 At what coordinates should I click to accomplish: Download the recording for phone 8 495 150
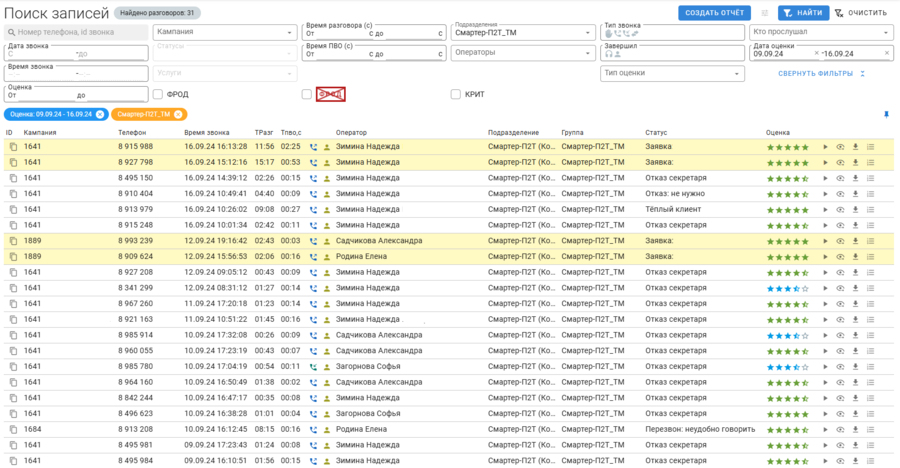(x=855, y=179)
